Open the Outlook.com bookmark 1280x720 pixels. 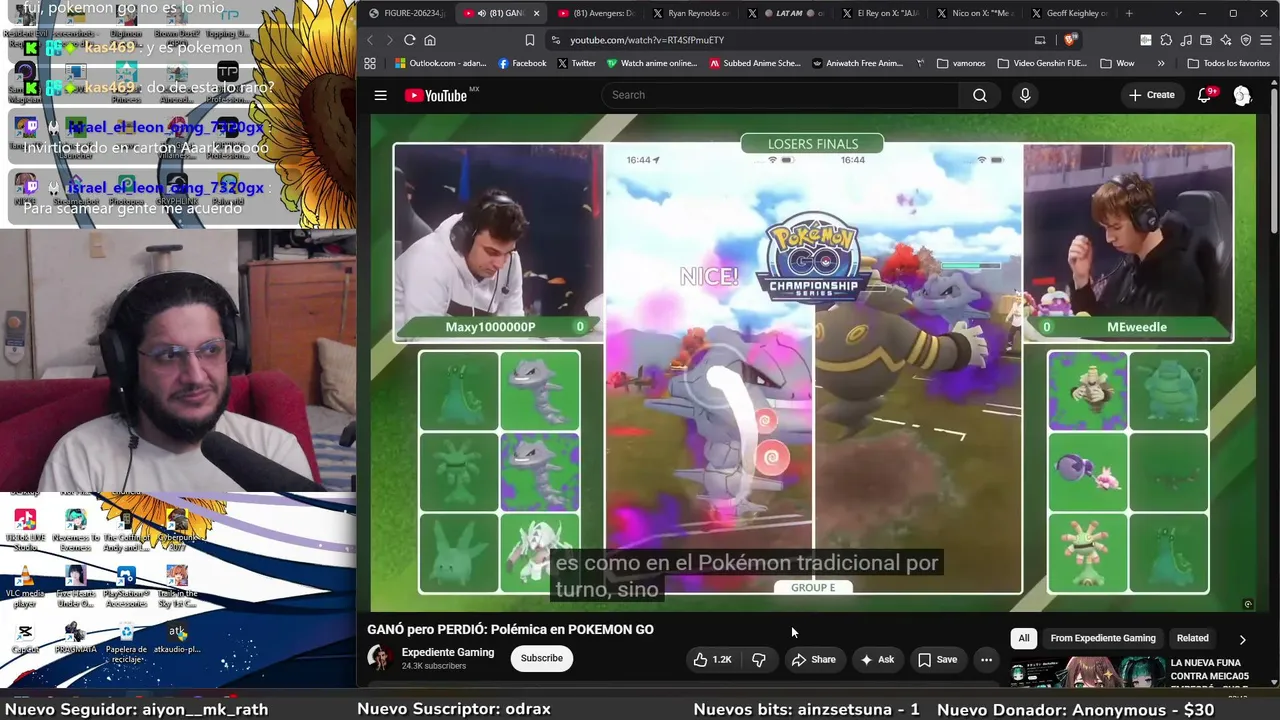[440, 63]
